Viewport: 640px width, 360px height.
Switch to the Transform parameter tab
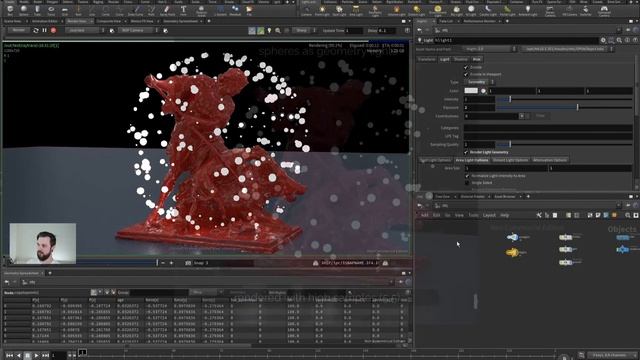426,59
